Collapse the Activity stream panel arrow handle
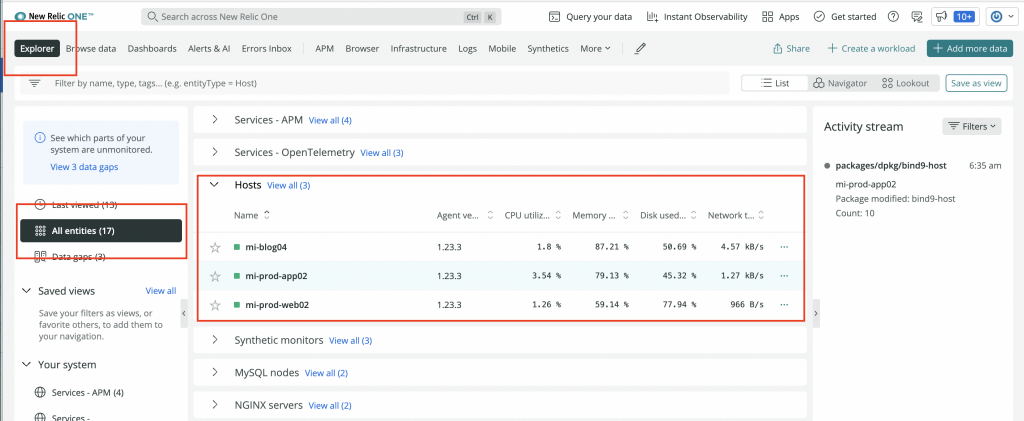Image resolution: width=1024 pixels, height=421 pixels. (816, 314)
